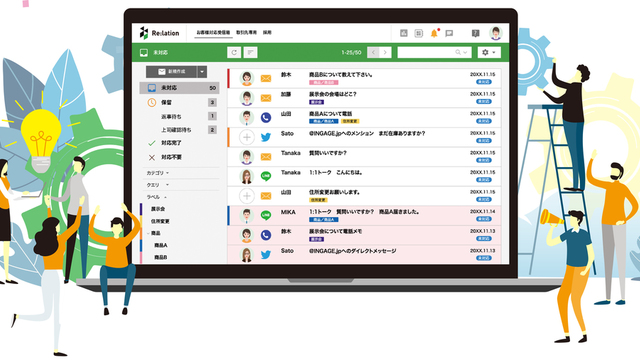Click the LINE icon on Tanaka こんにちは row

(x=266, y=176)
